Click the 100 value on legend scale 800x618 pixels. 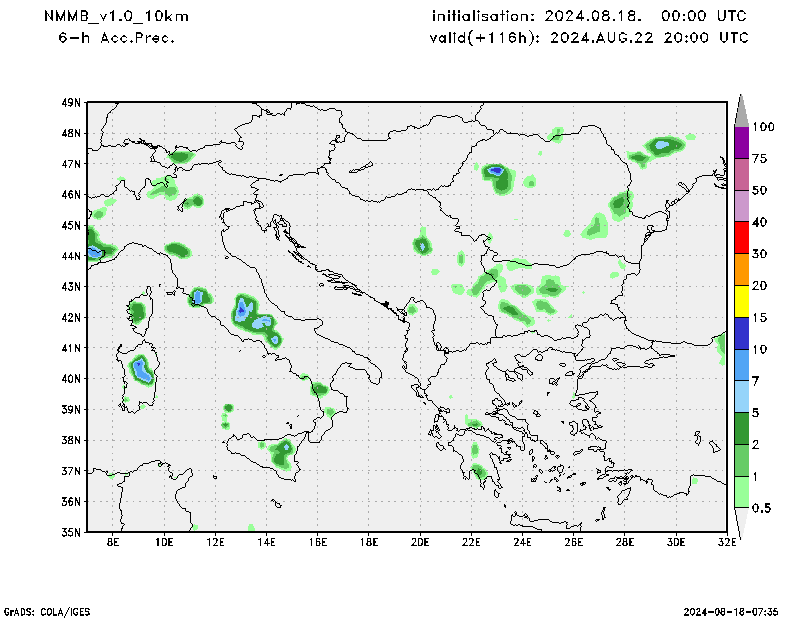coord(765,127)
